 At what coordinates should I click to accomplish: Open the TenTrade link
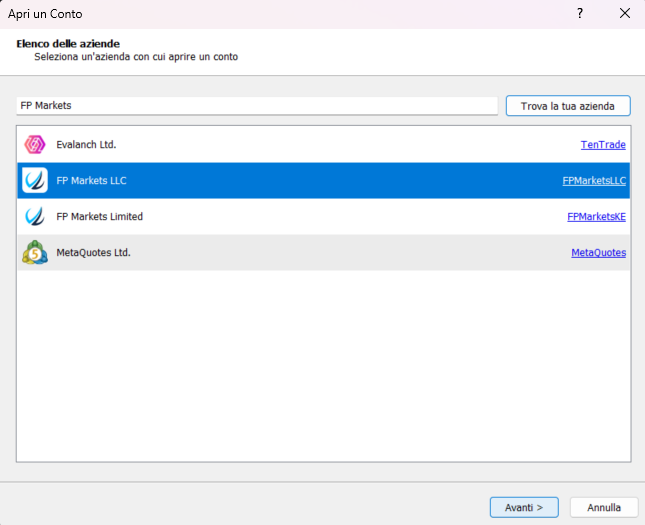point(603,145)
